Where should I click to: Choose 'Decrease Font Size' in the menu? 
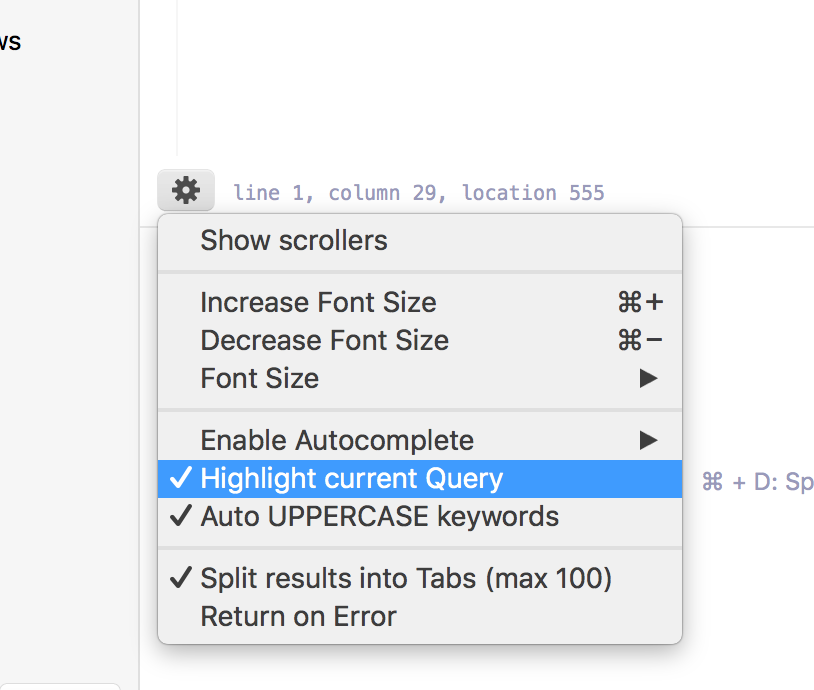tap(324, 340)
